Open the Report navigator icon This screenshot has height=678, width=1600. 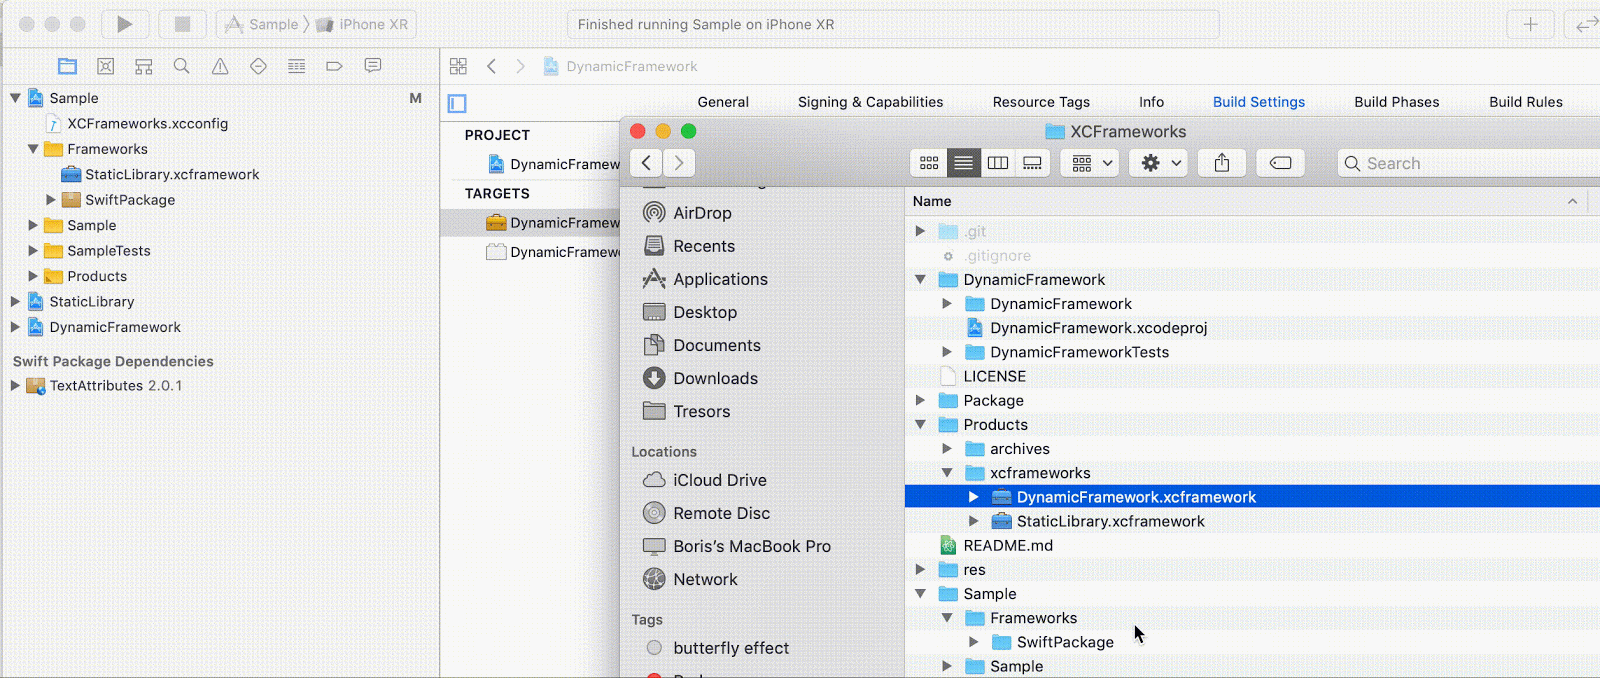(x=372, y=66)
